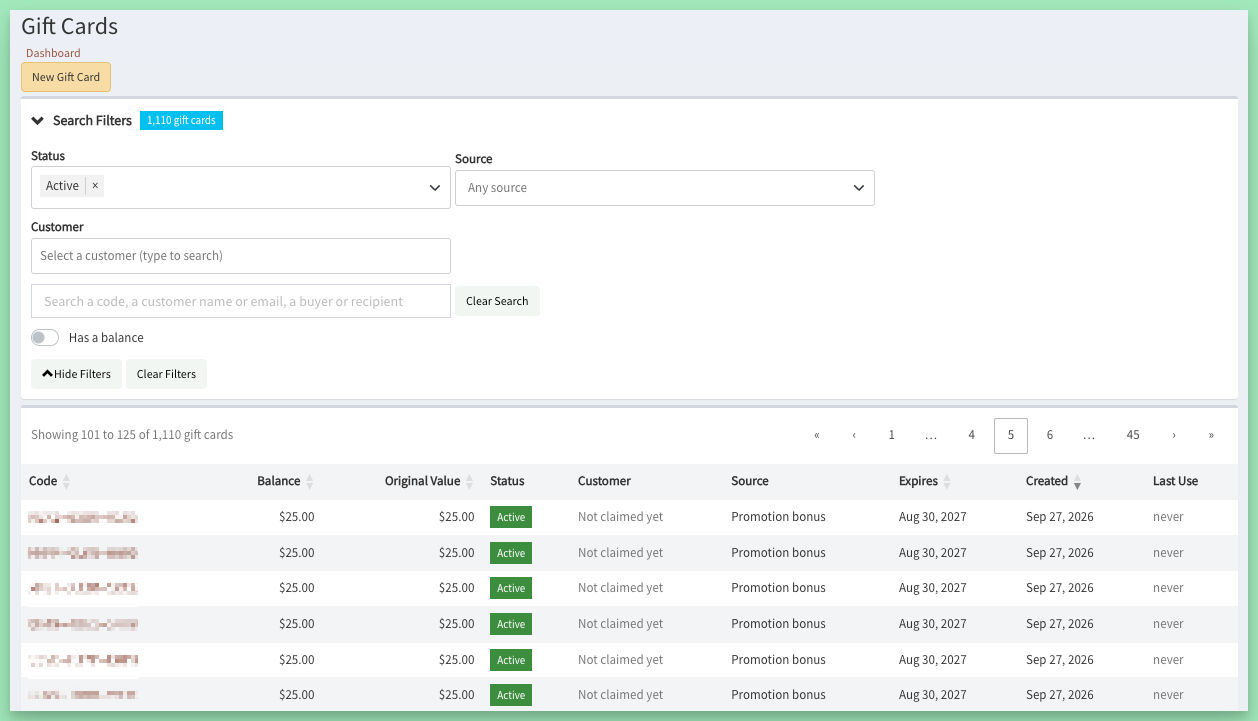Collapse the Search Filters section header
The height and width of the screenshot is (721, 1258).
pyautogui.click(x=82, y=121)
